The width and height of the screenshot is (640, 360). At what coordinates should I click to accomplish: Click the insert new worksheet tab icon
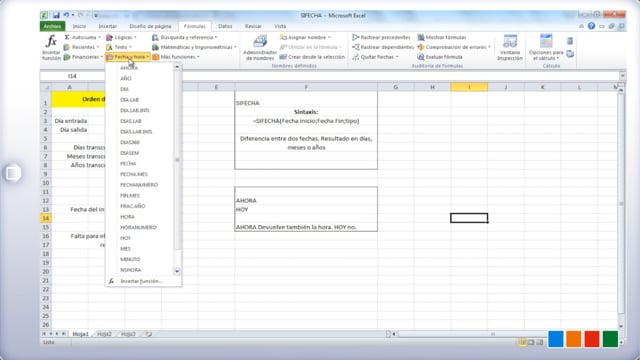[x=149, y=334]
